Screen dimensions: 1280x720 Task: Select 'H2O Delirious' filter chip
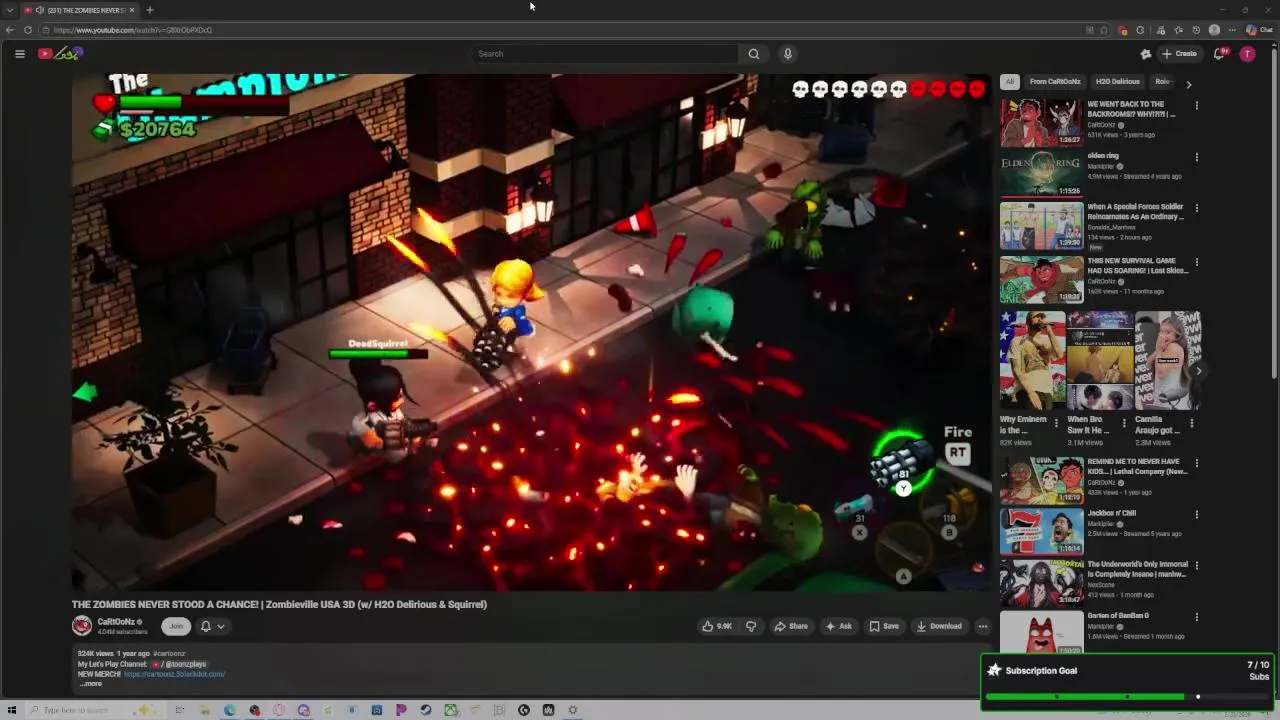click(1117, 82)
